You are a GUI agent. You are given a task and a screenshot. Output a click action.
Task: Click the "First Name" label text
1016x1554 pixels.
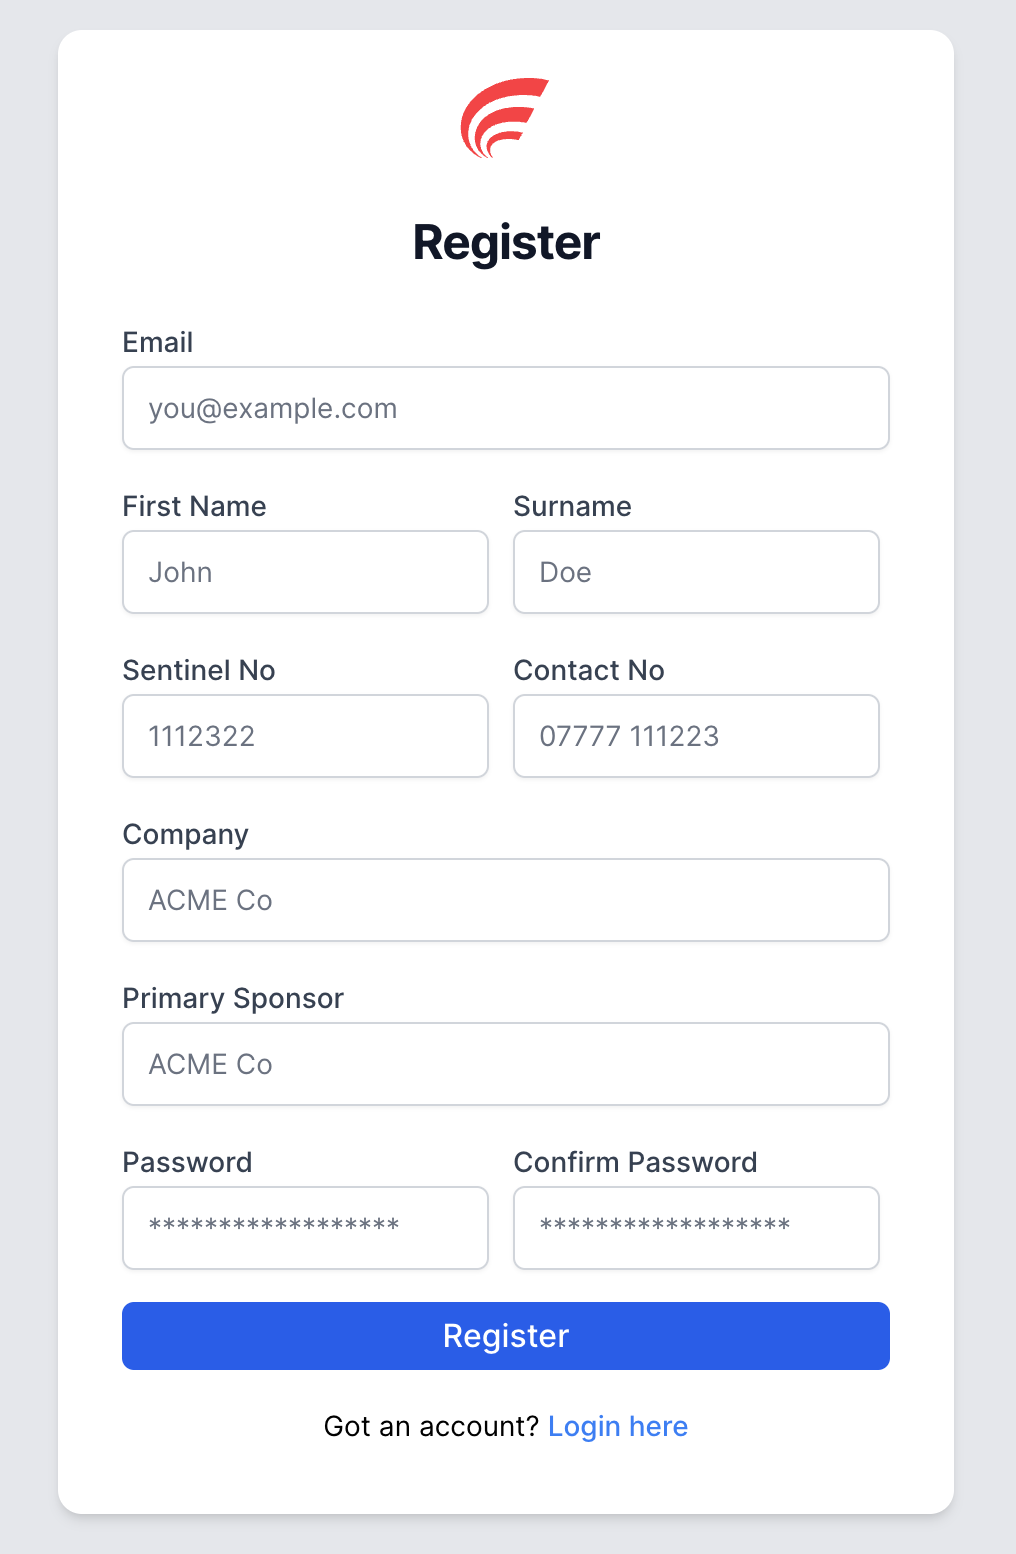(x=194, y=506)
